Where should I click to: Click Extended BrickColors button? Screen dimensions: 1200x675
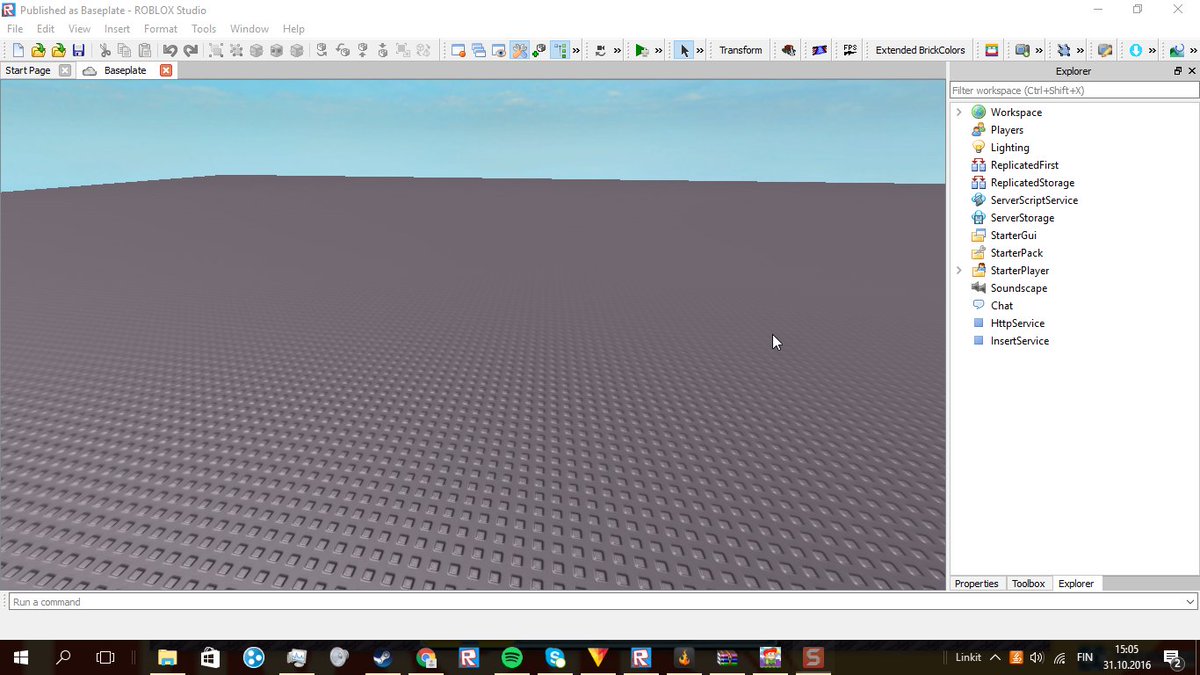coord(920,50)
